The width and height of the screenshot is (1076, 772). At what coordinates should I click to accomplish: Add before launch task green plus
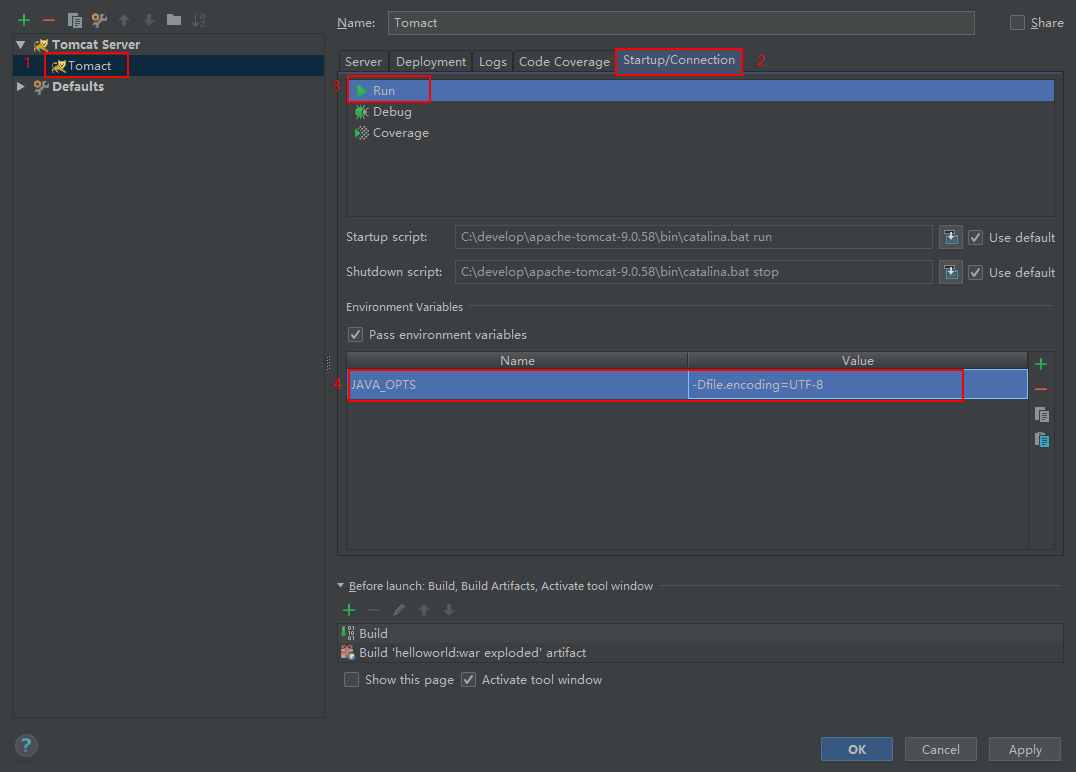tap(349, 610)
